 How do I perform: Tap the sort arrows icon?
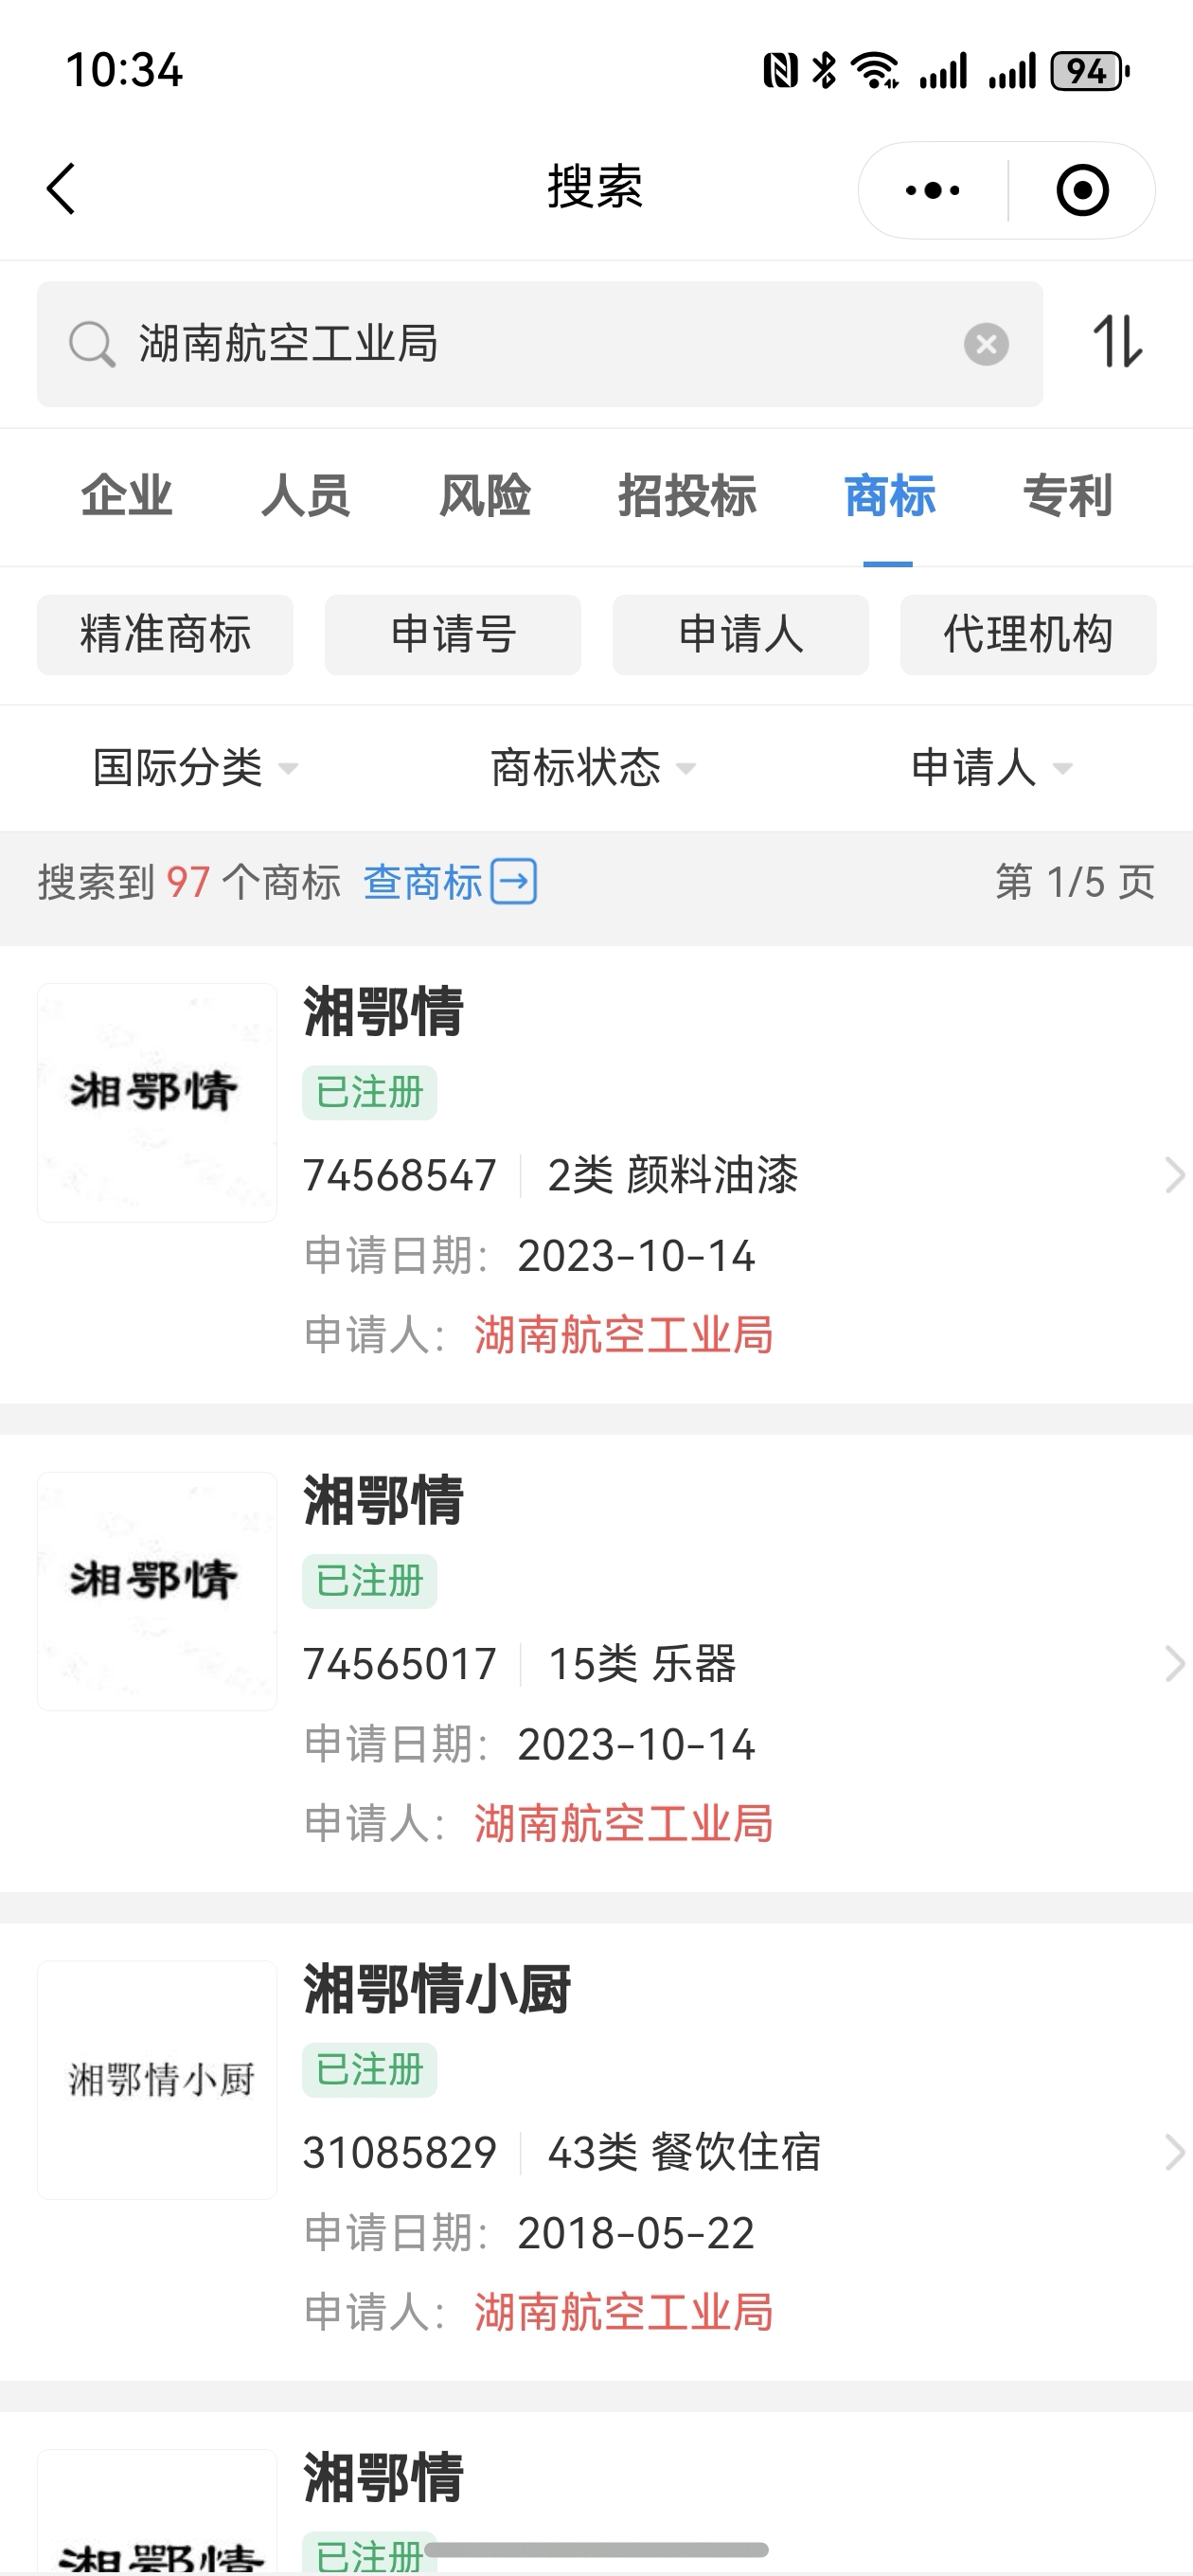point(1117,342)
